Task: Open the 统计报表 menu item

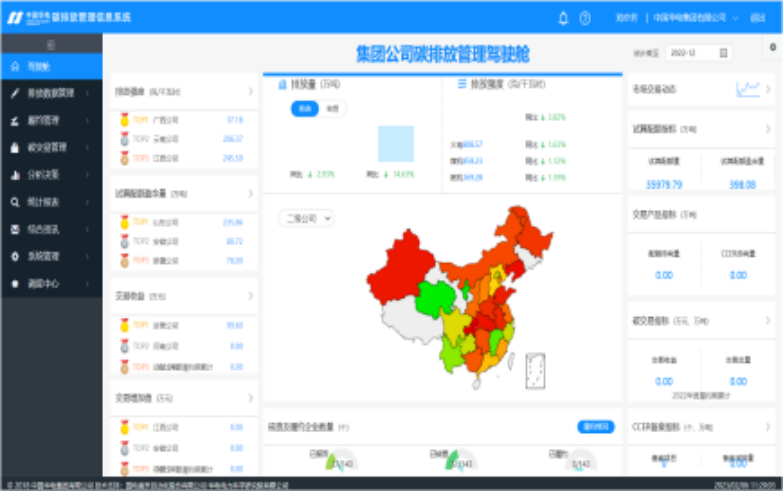Action: pyautogui.click(x=51, y=202)
